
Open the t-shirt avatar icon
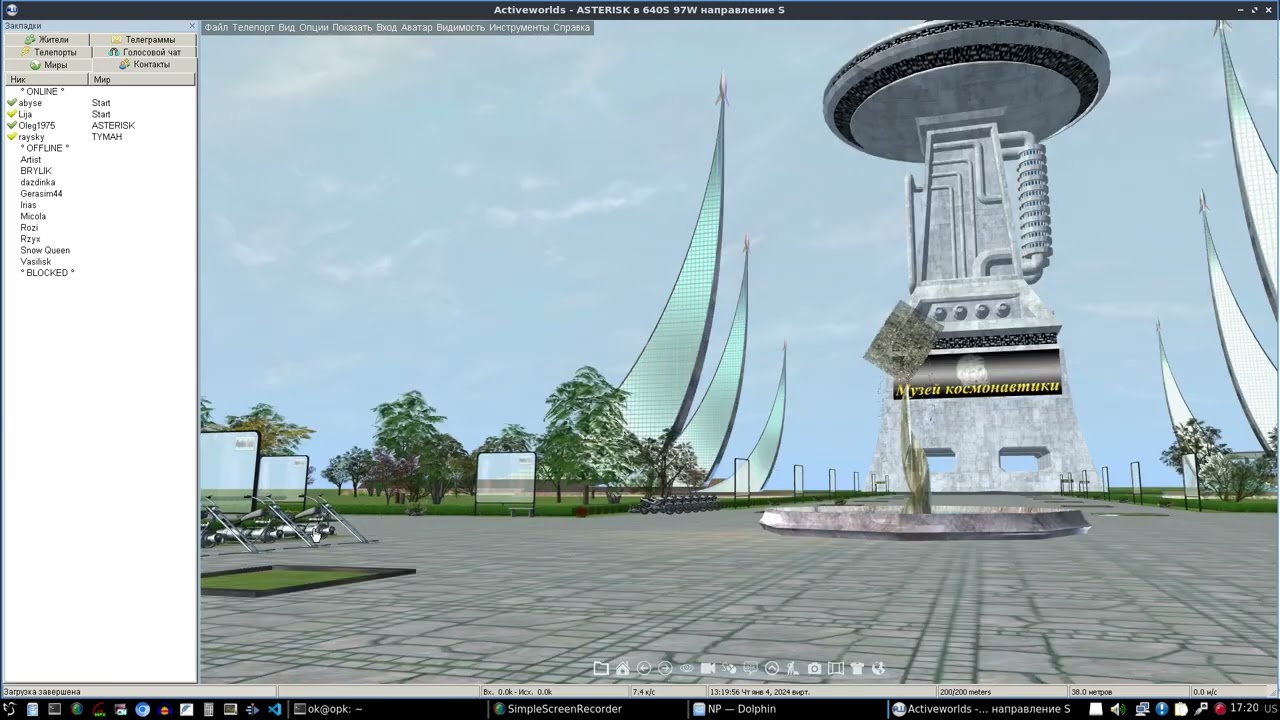tap(857, 669)
